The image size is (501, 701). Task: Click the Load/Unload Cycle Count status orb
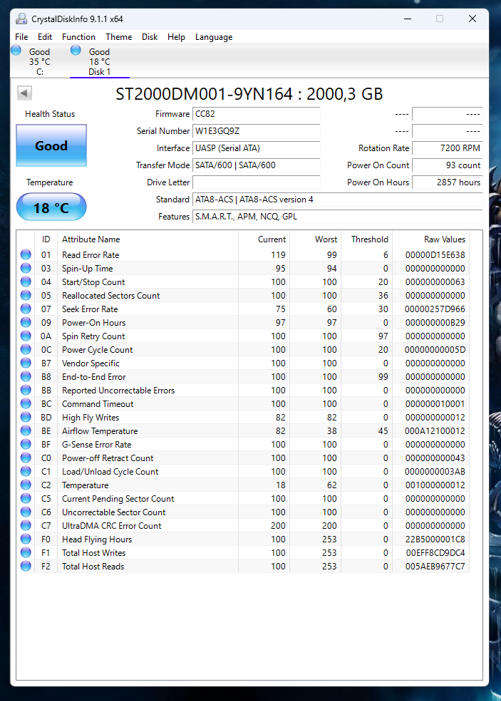click(x=26, y=471)
